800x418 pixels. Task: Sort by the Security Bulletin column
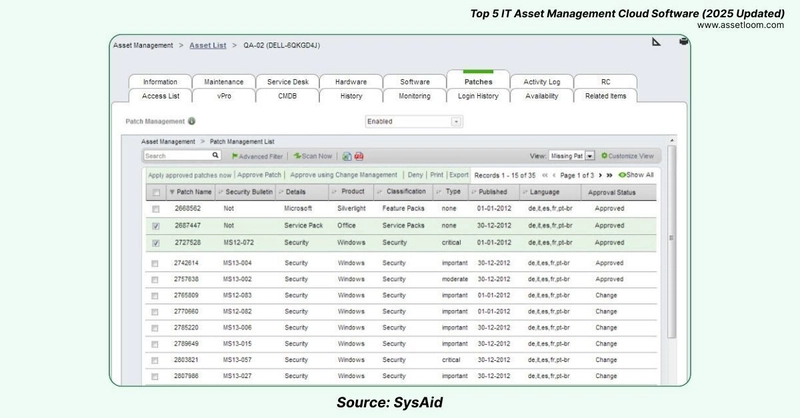click(x=245, y=192)
